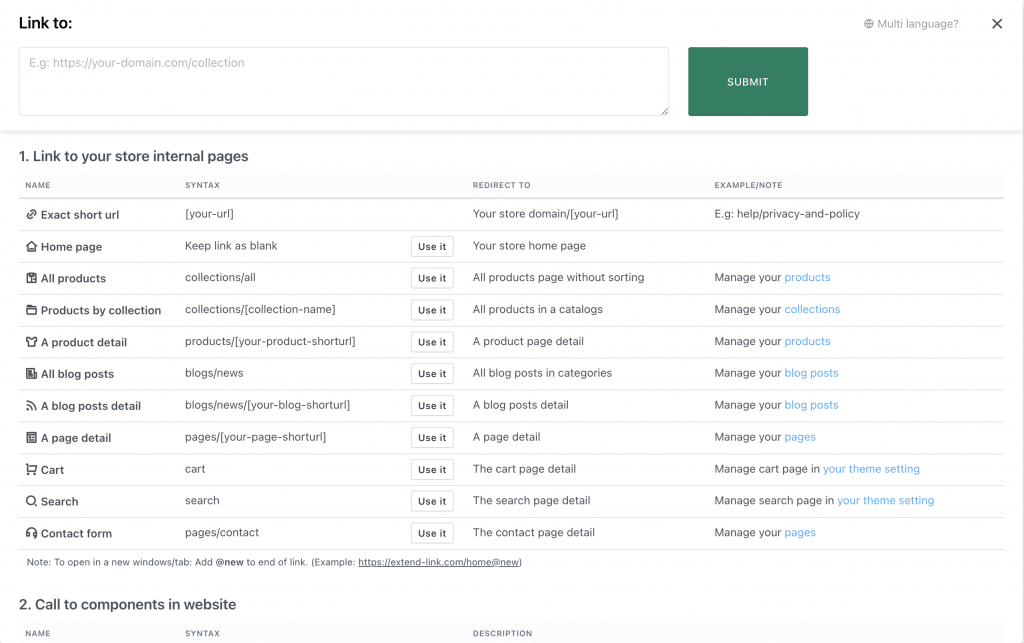Click the magnifier icon in Search row
1024x643 pixels.
pos(32,502)
